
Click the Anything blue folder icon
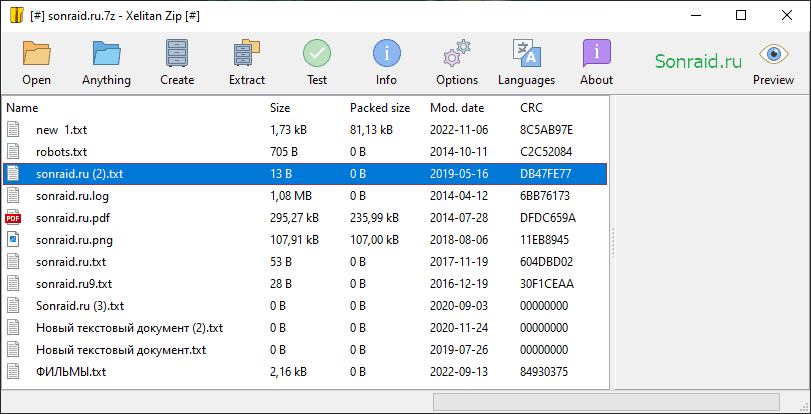click(106, 53)
